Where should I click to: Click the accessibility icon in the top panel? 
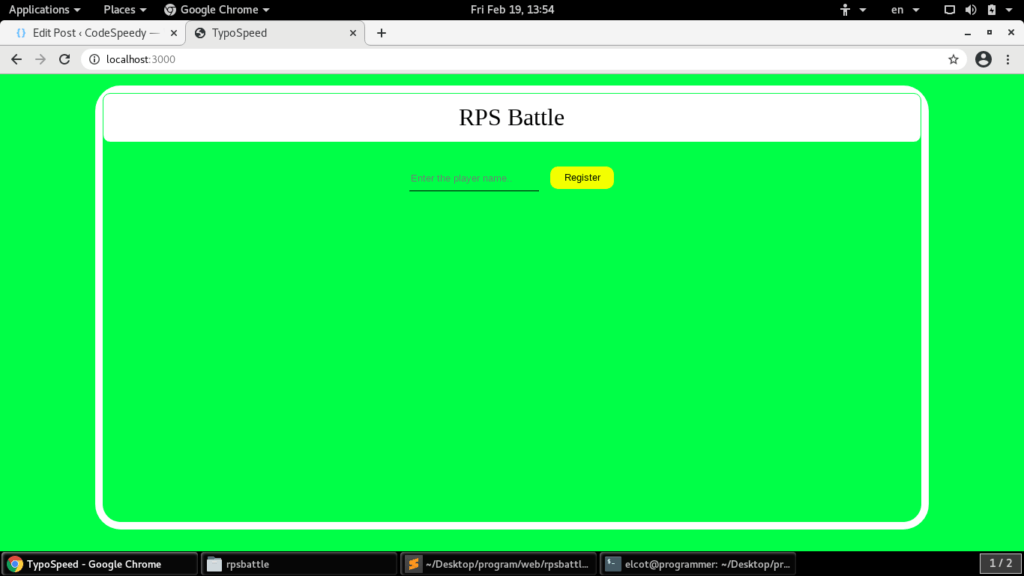pos(845,9)
